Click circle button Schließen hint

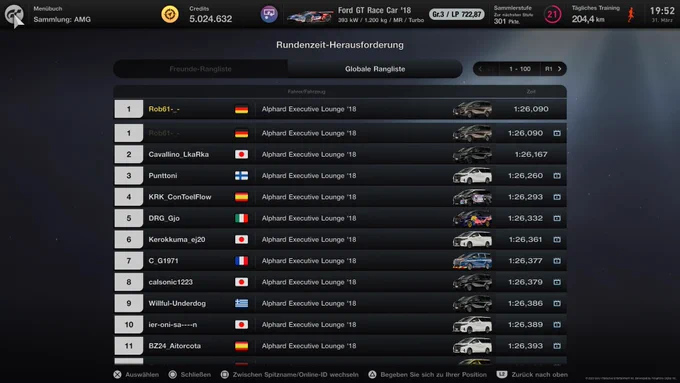coord(190,374)
